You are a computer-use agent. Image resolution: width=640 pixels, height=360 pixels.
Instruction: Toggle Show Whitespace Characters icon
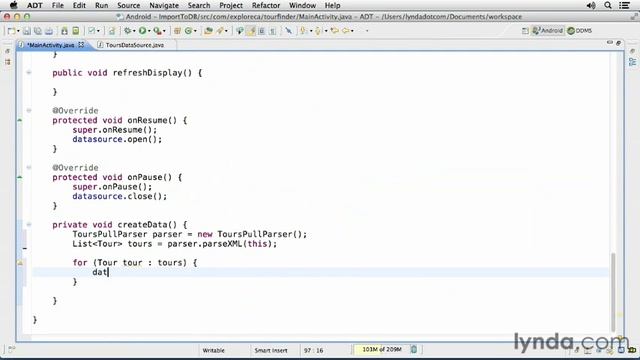point(273,31)
